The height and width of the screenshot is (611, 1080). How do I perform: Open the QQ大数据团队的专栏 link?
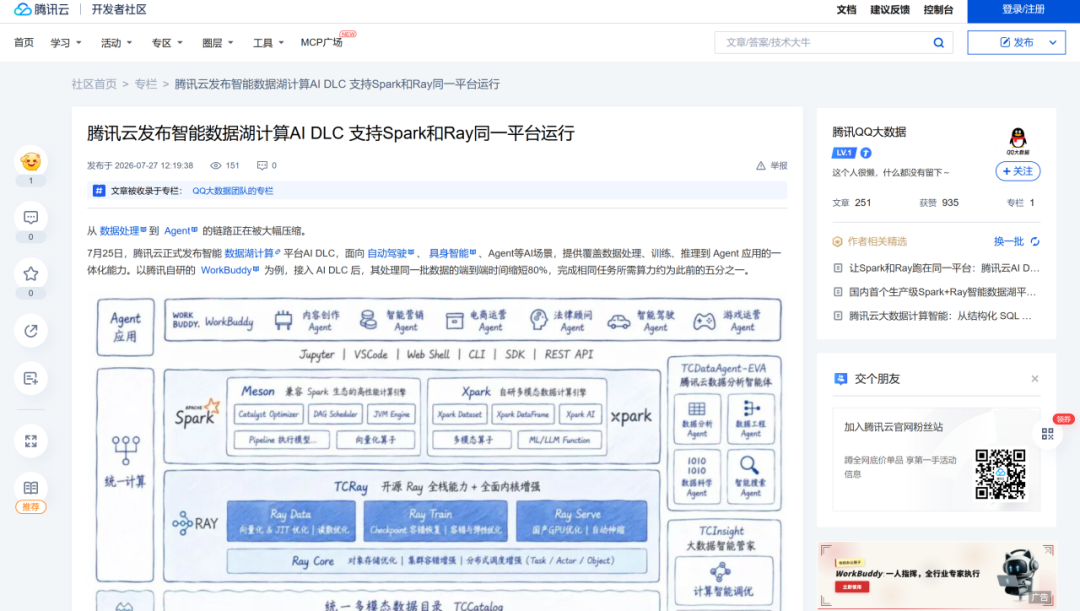pos(233,191)
